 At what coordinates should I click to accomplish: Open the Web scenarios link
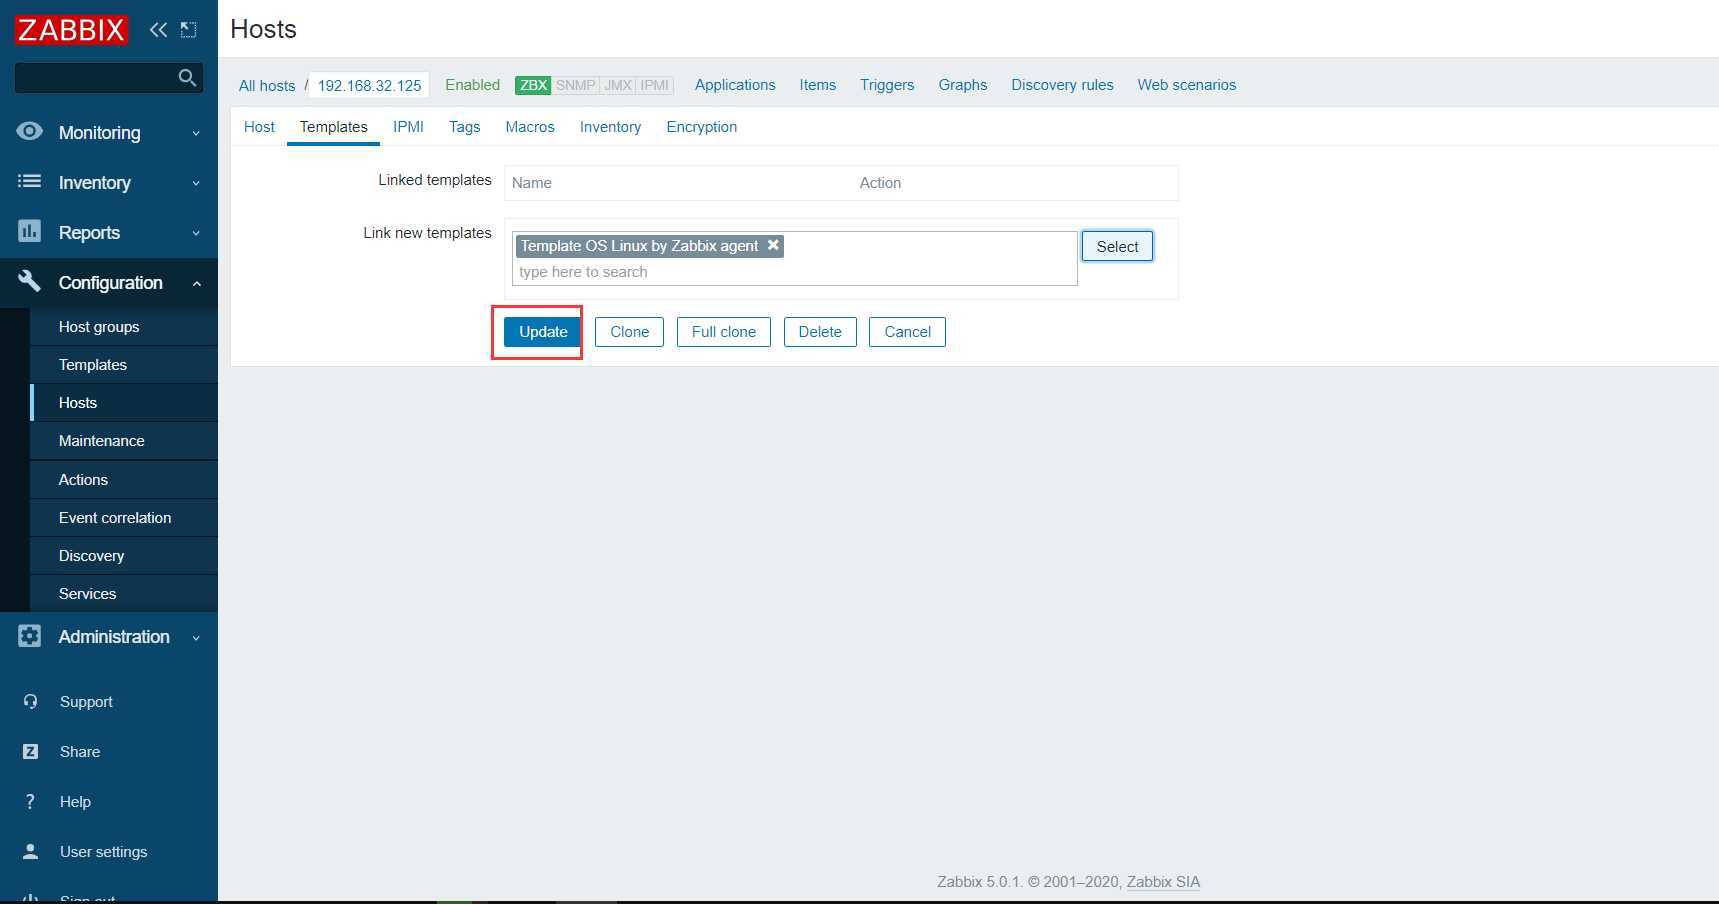tap(1187, 85)
